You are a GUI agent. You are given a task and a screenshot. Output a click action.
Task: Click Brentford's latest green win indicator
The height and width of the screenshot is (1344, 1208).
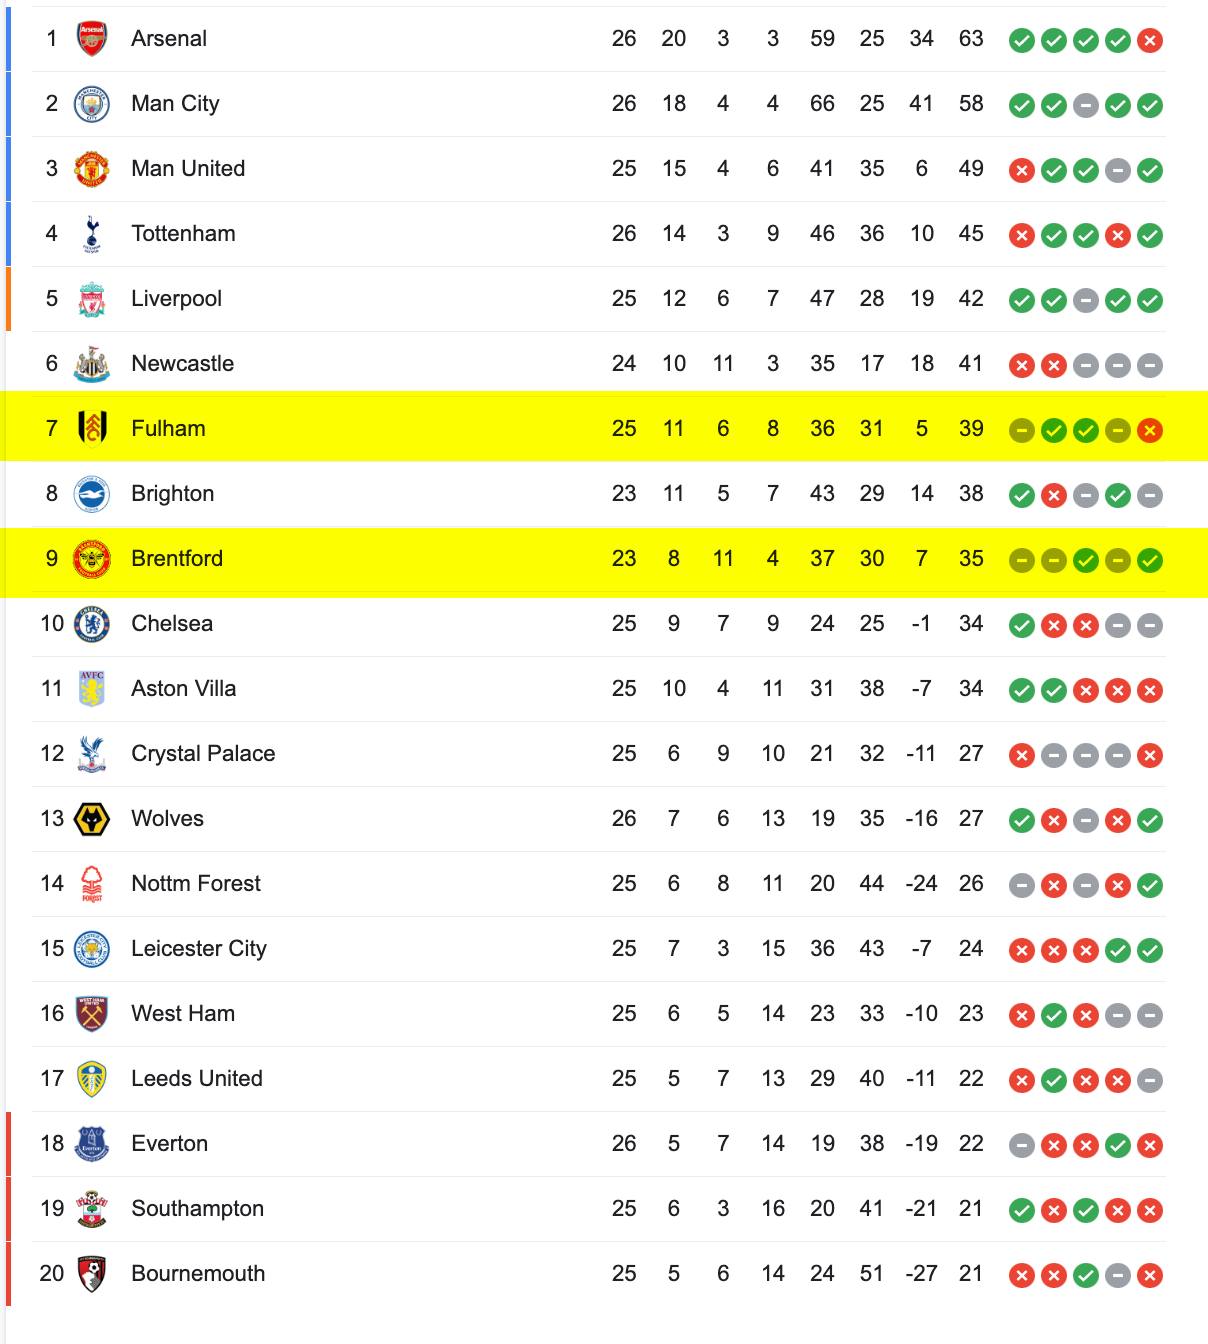1150,561
